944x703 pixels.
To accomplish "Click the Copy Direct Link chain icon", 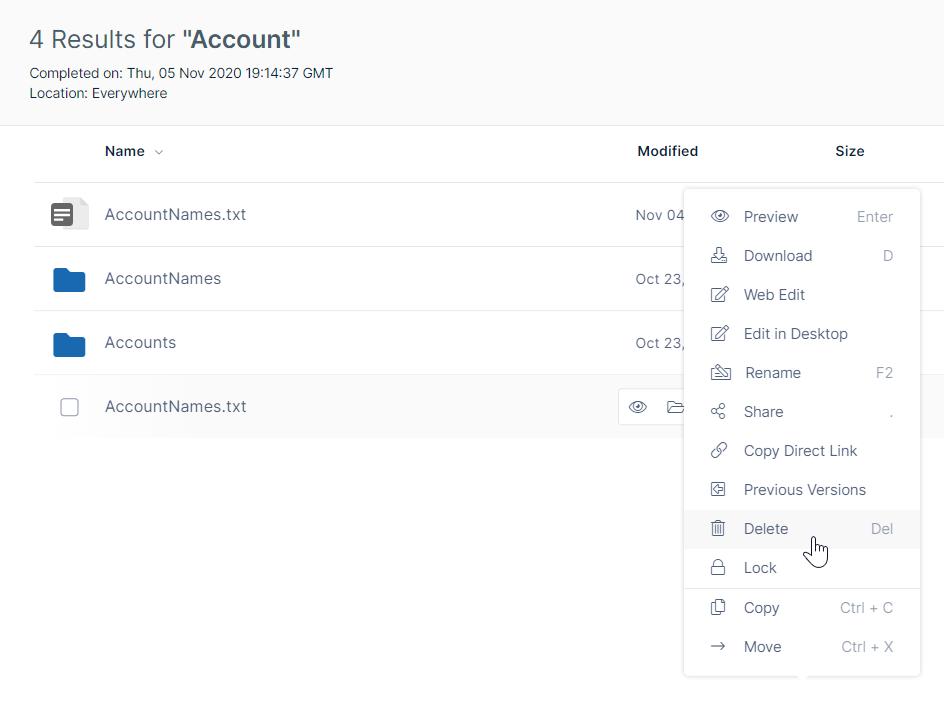I will tap(718, 451).
